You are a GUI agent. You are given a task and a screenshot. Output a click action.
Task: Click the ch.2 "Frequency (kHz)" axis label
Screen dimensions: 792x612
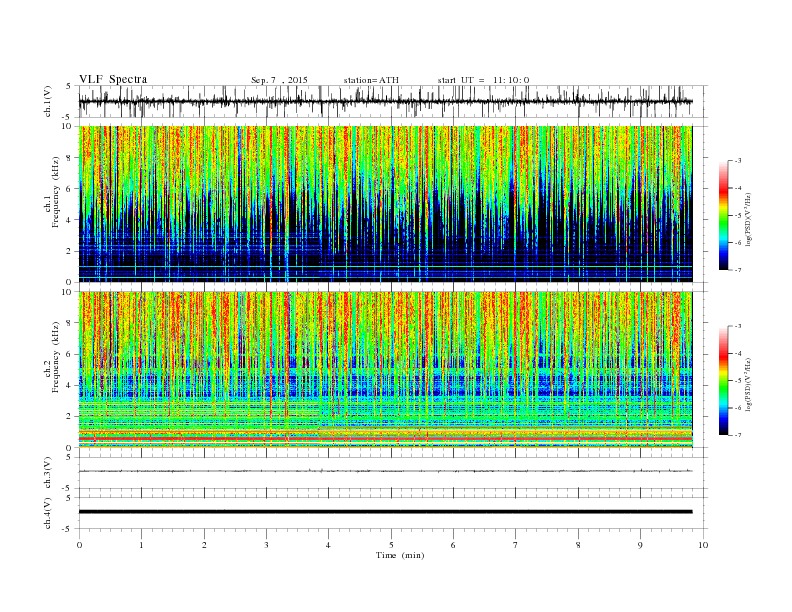click(x=56, y=358)
